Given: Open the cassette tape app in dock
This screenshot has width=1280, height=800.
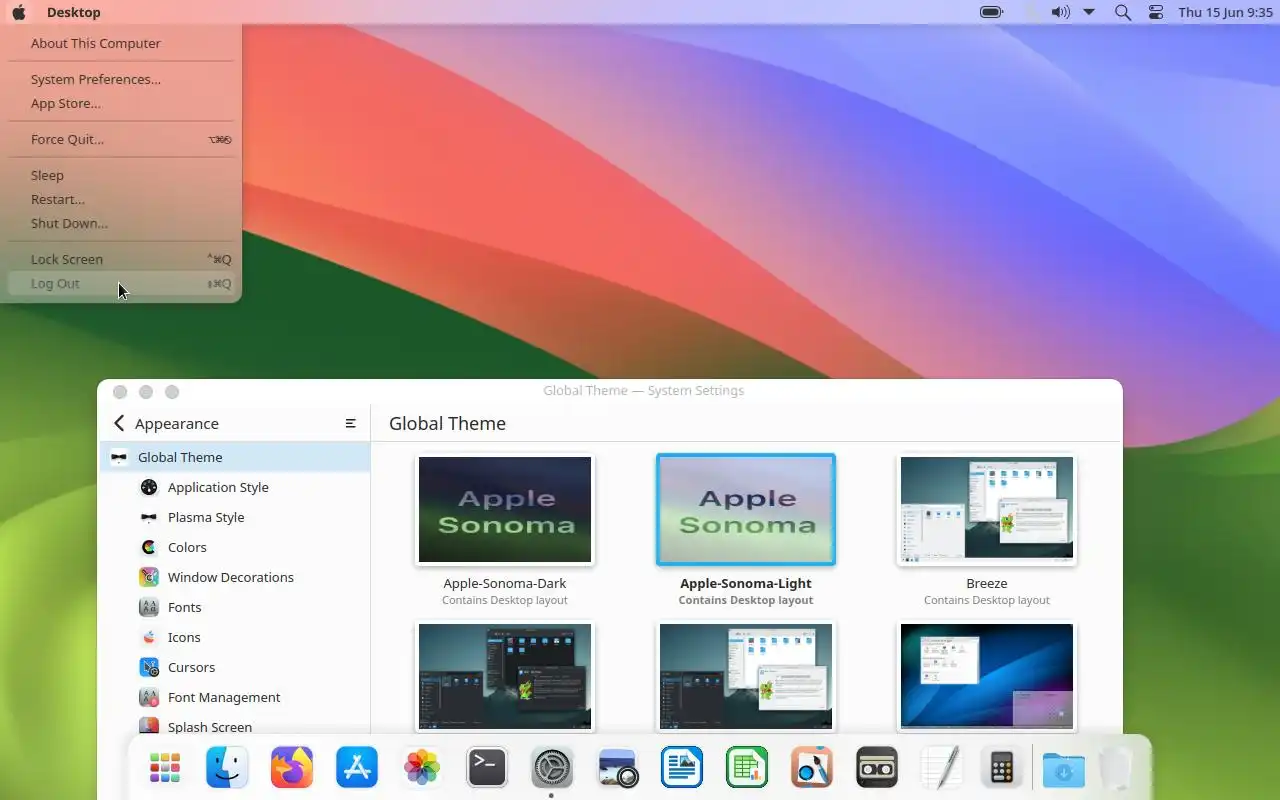Looking at the screenshot, I should click(x=877, y=768).
